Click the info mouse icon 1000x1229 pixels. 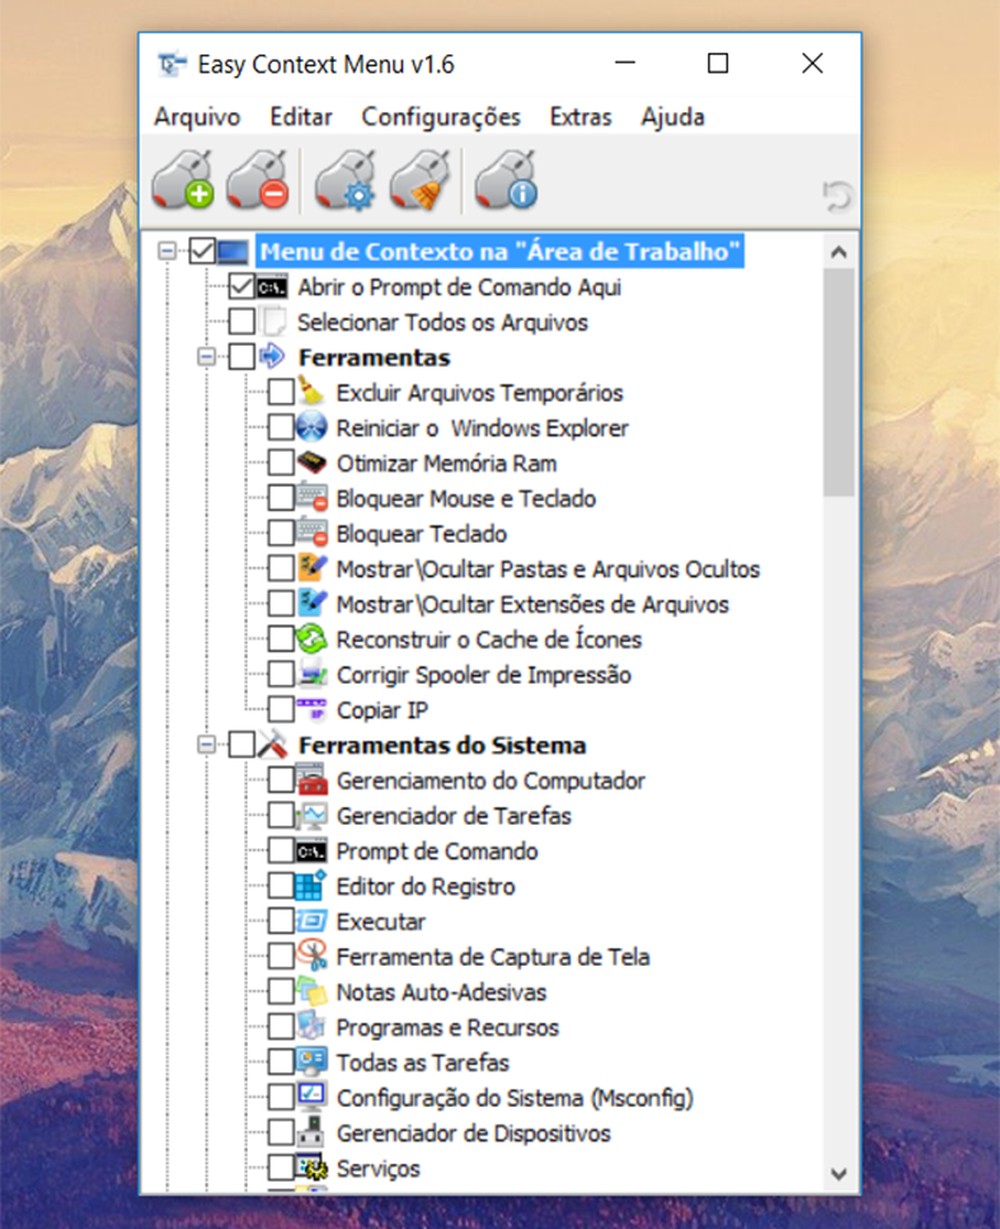(506, 181)
